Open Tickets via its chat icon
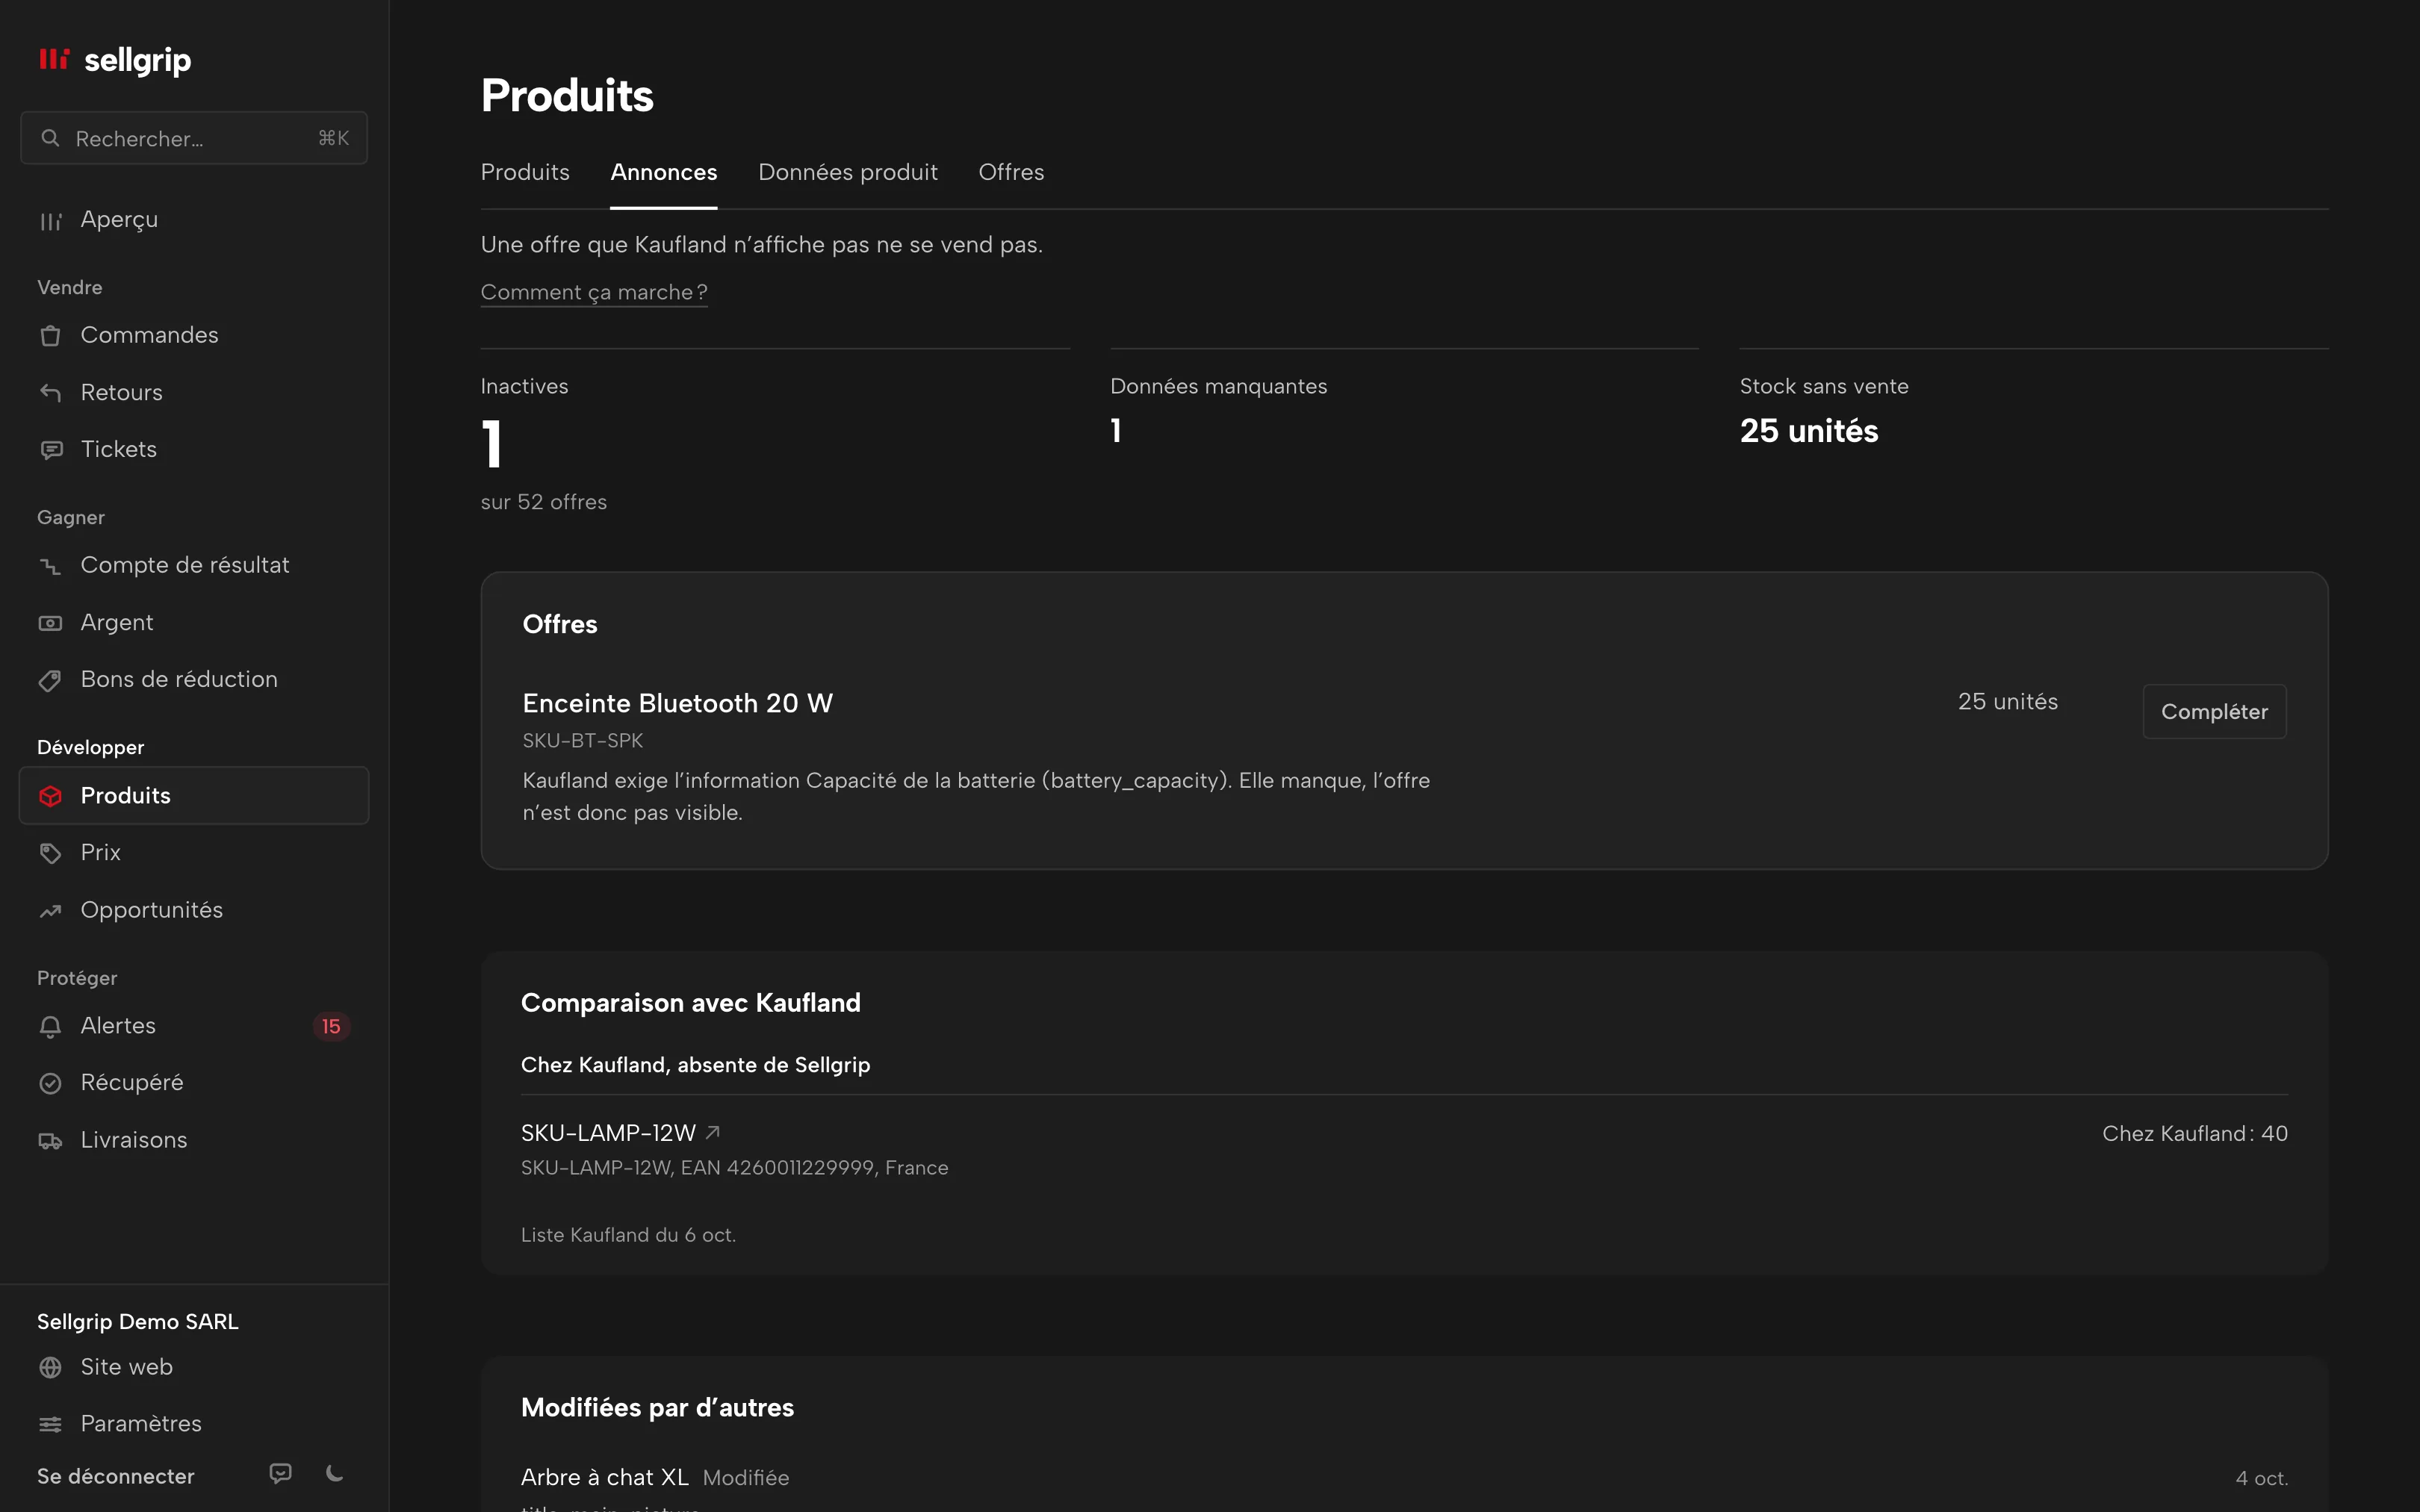 tap(50, 450)
